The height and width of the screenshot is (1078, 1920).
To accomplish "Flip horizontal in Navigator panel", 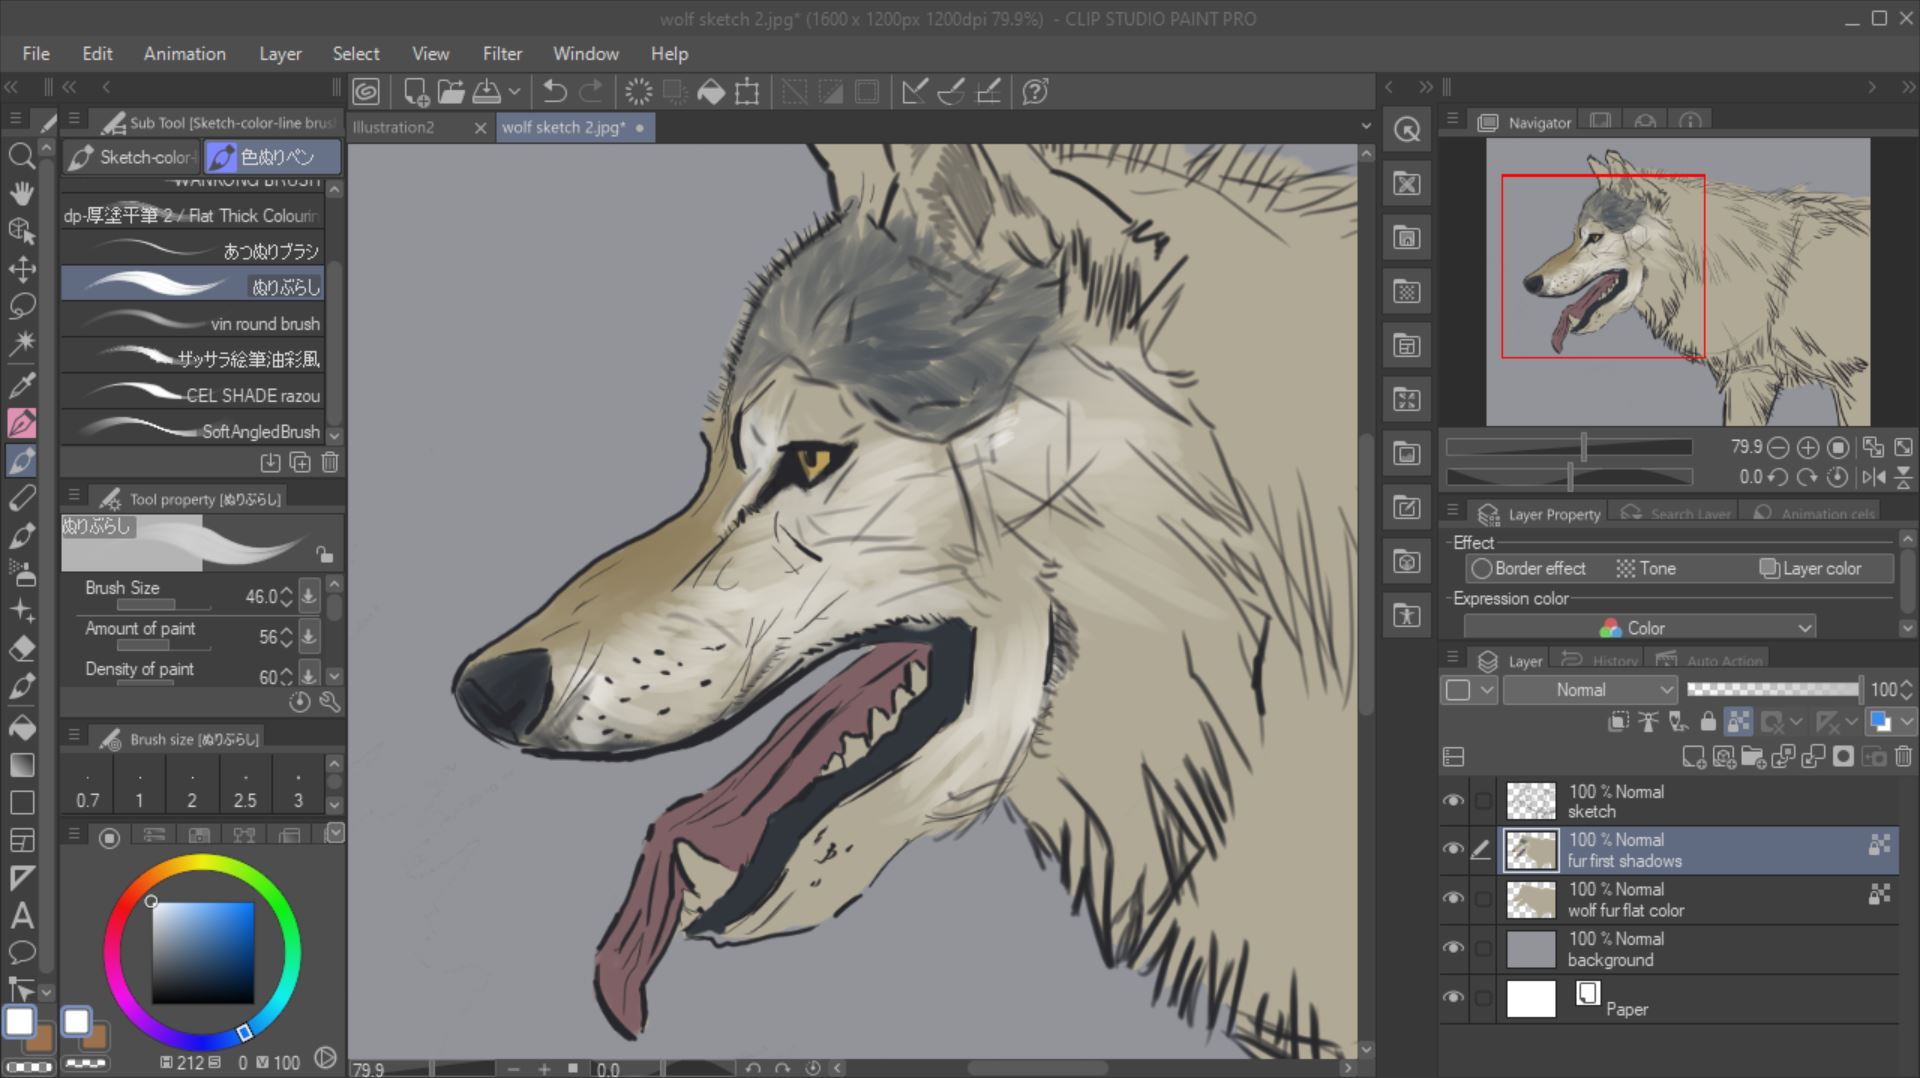I will click(1874, 477).
